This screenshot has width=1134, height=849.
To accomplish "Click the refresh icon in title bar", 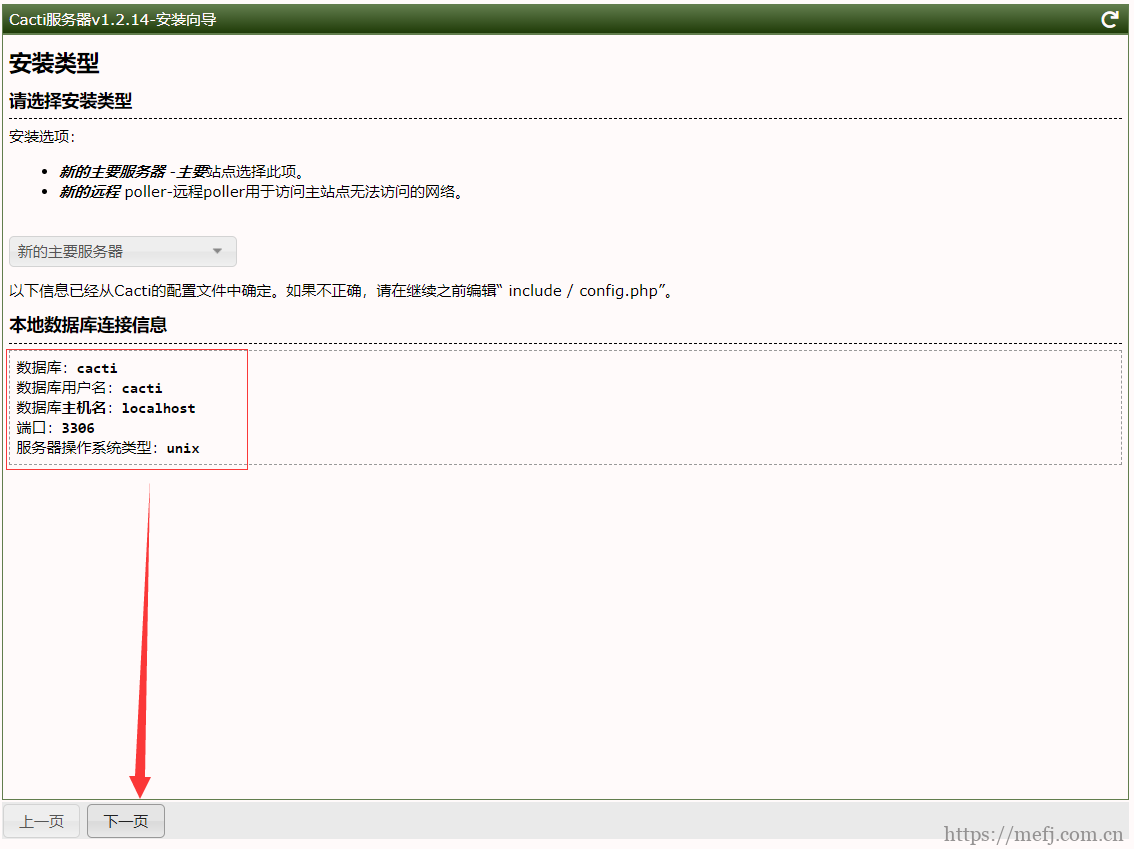I will (x=1109, y=20).
